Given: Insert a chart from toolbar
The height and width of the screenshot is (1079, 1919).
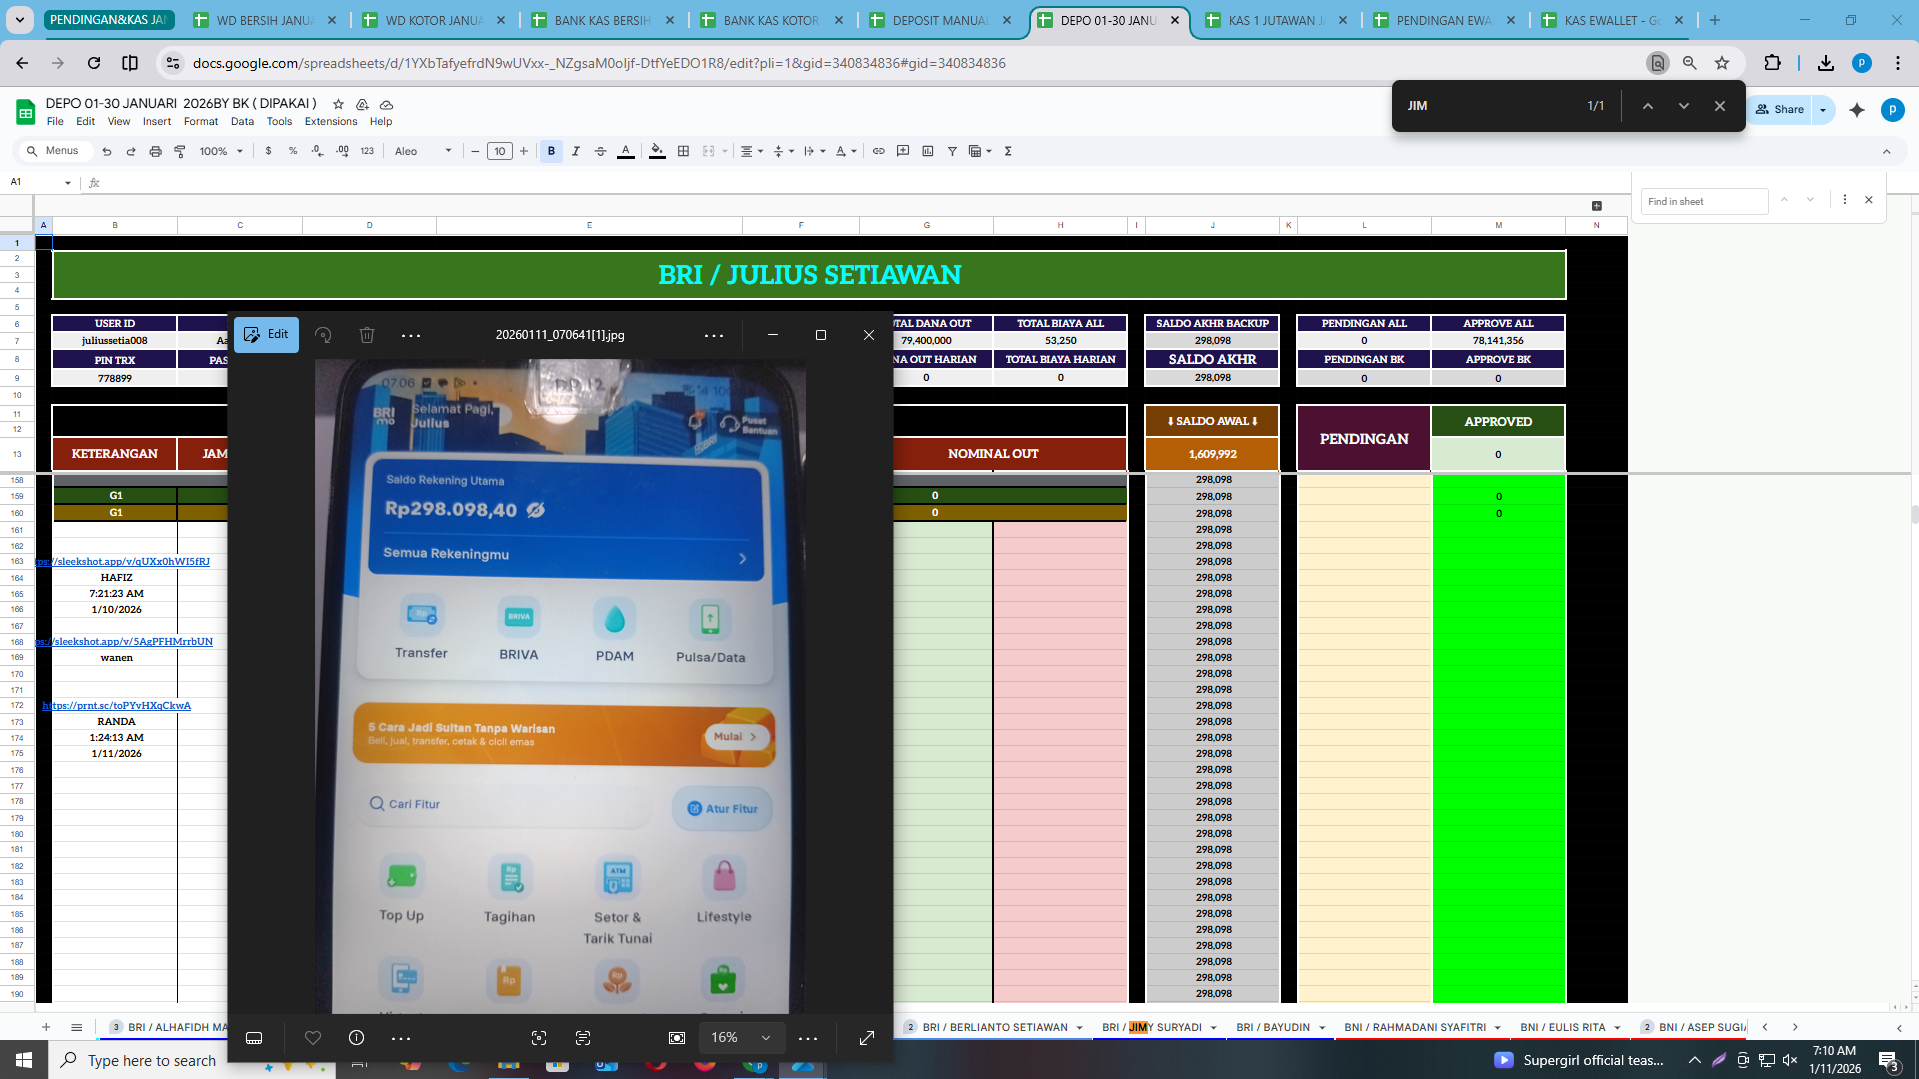Looking at the screenshot, I should [928, 151].
